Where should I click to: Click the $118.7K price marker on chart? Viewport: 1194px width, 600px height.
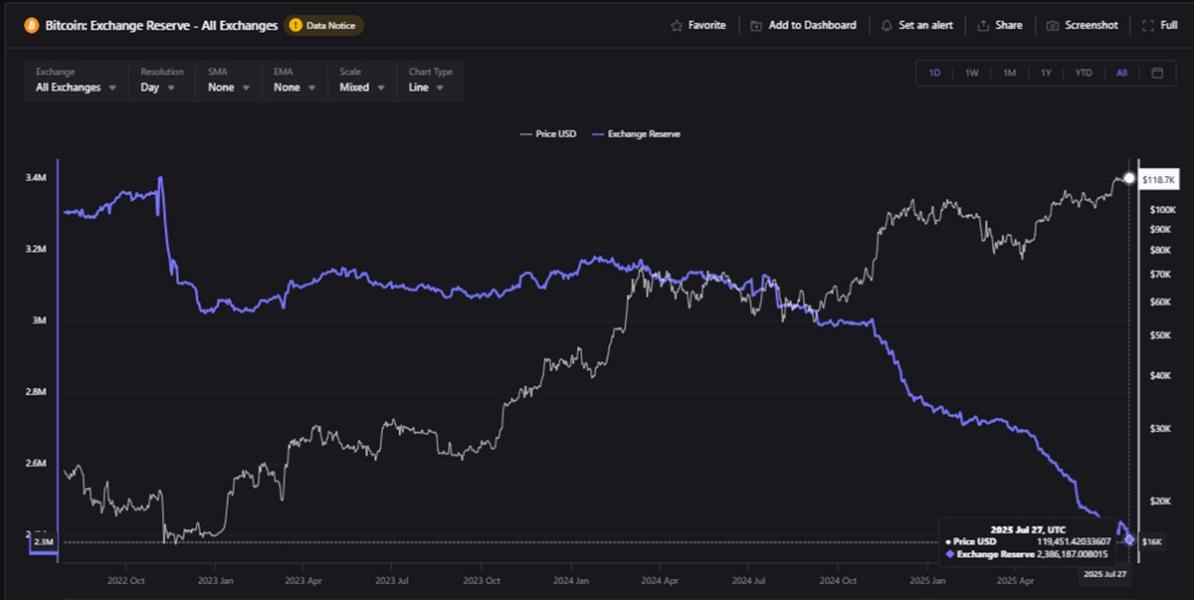click(x=1158, y=179)
